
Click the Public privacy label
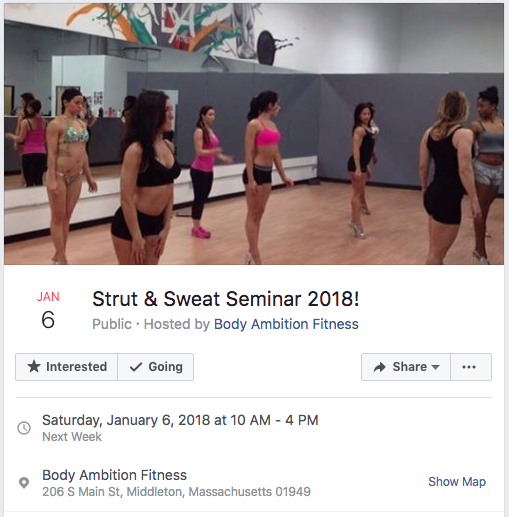pos(112,324)
